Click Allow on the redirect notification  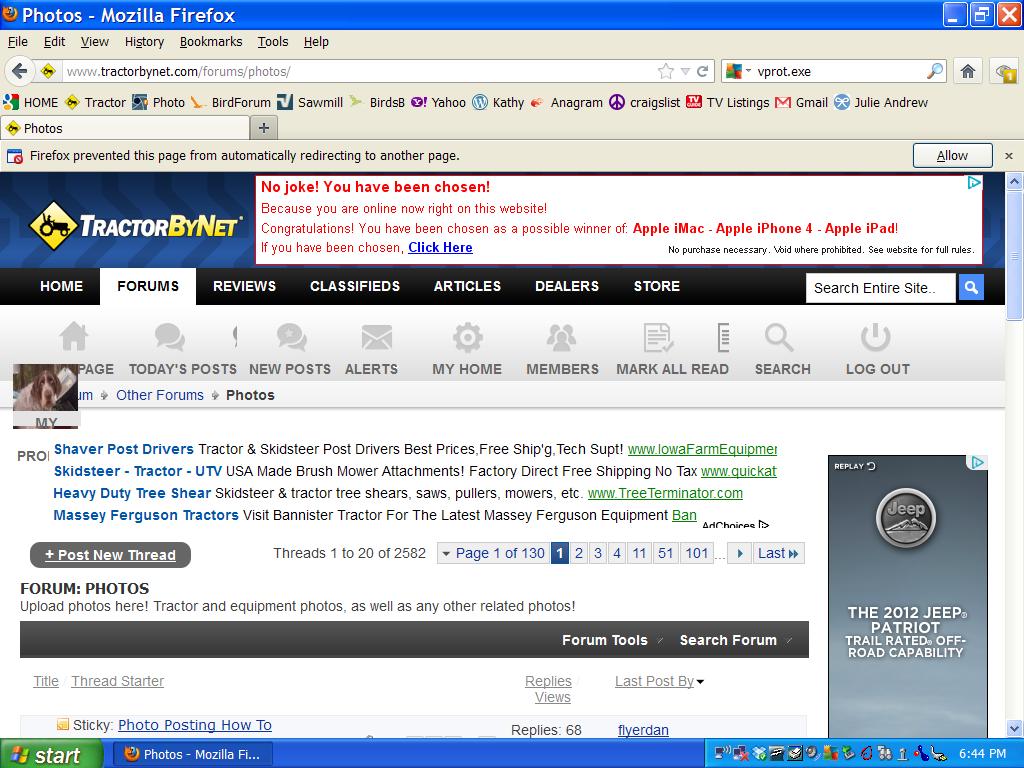[x=952, y=155]
